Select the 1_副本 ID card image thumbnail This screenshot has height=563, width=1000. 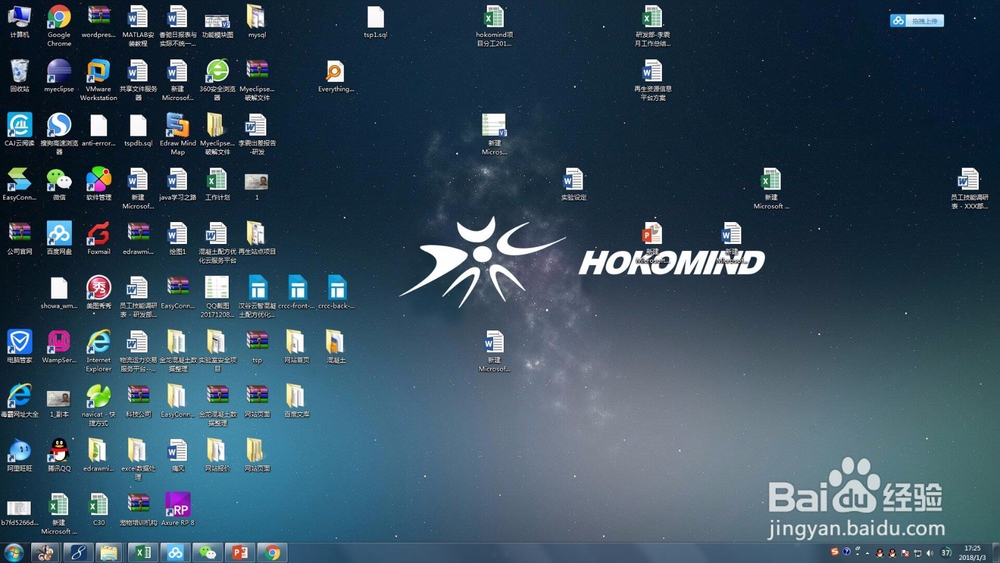point(59,400)
